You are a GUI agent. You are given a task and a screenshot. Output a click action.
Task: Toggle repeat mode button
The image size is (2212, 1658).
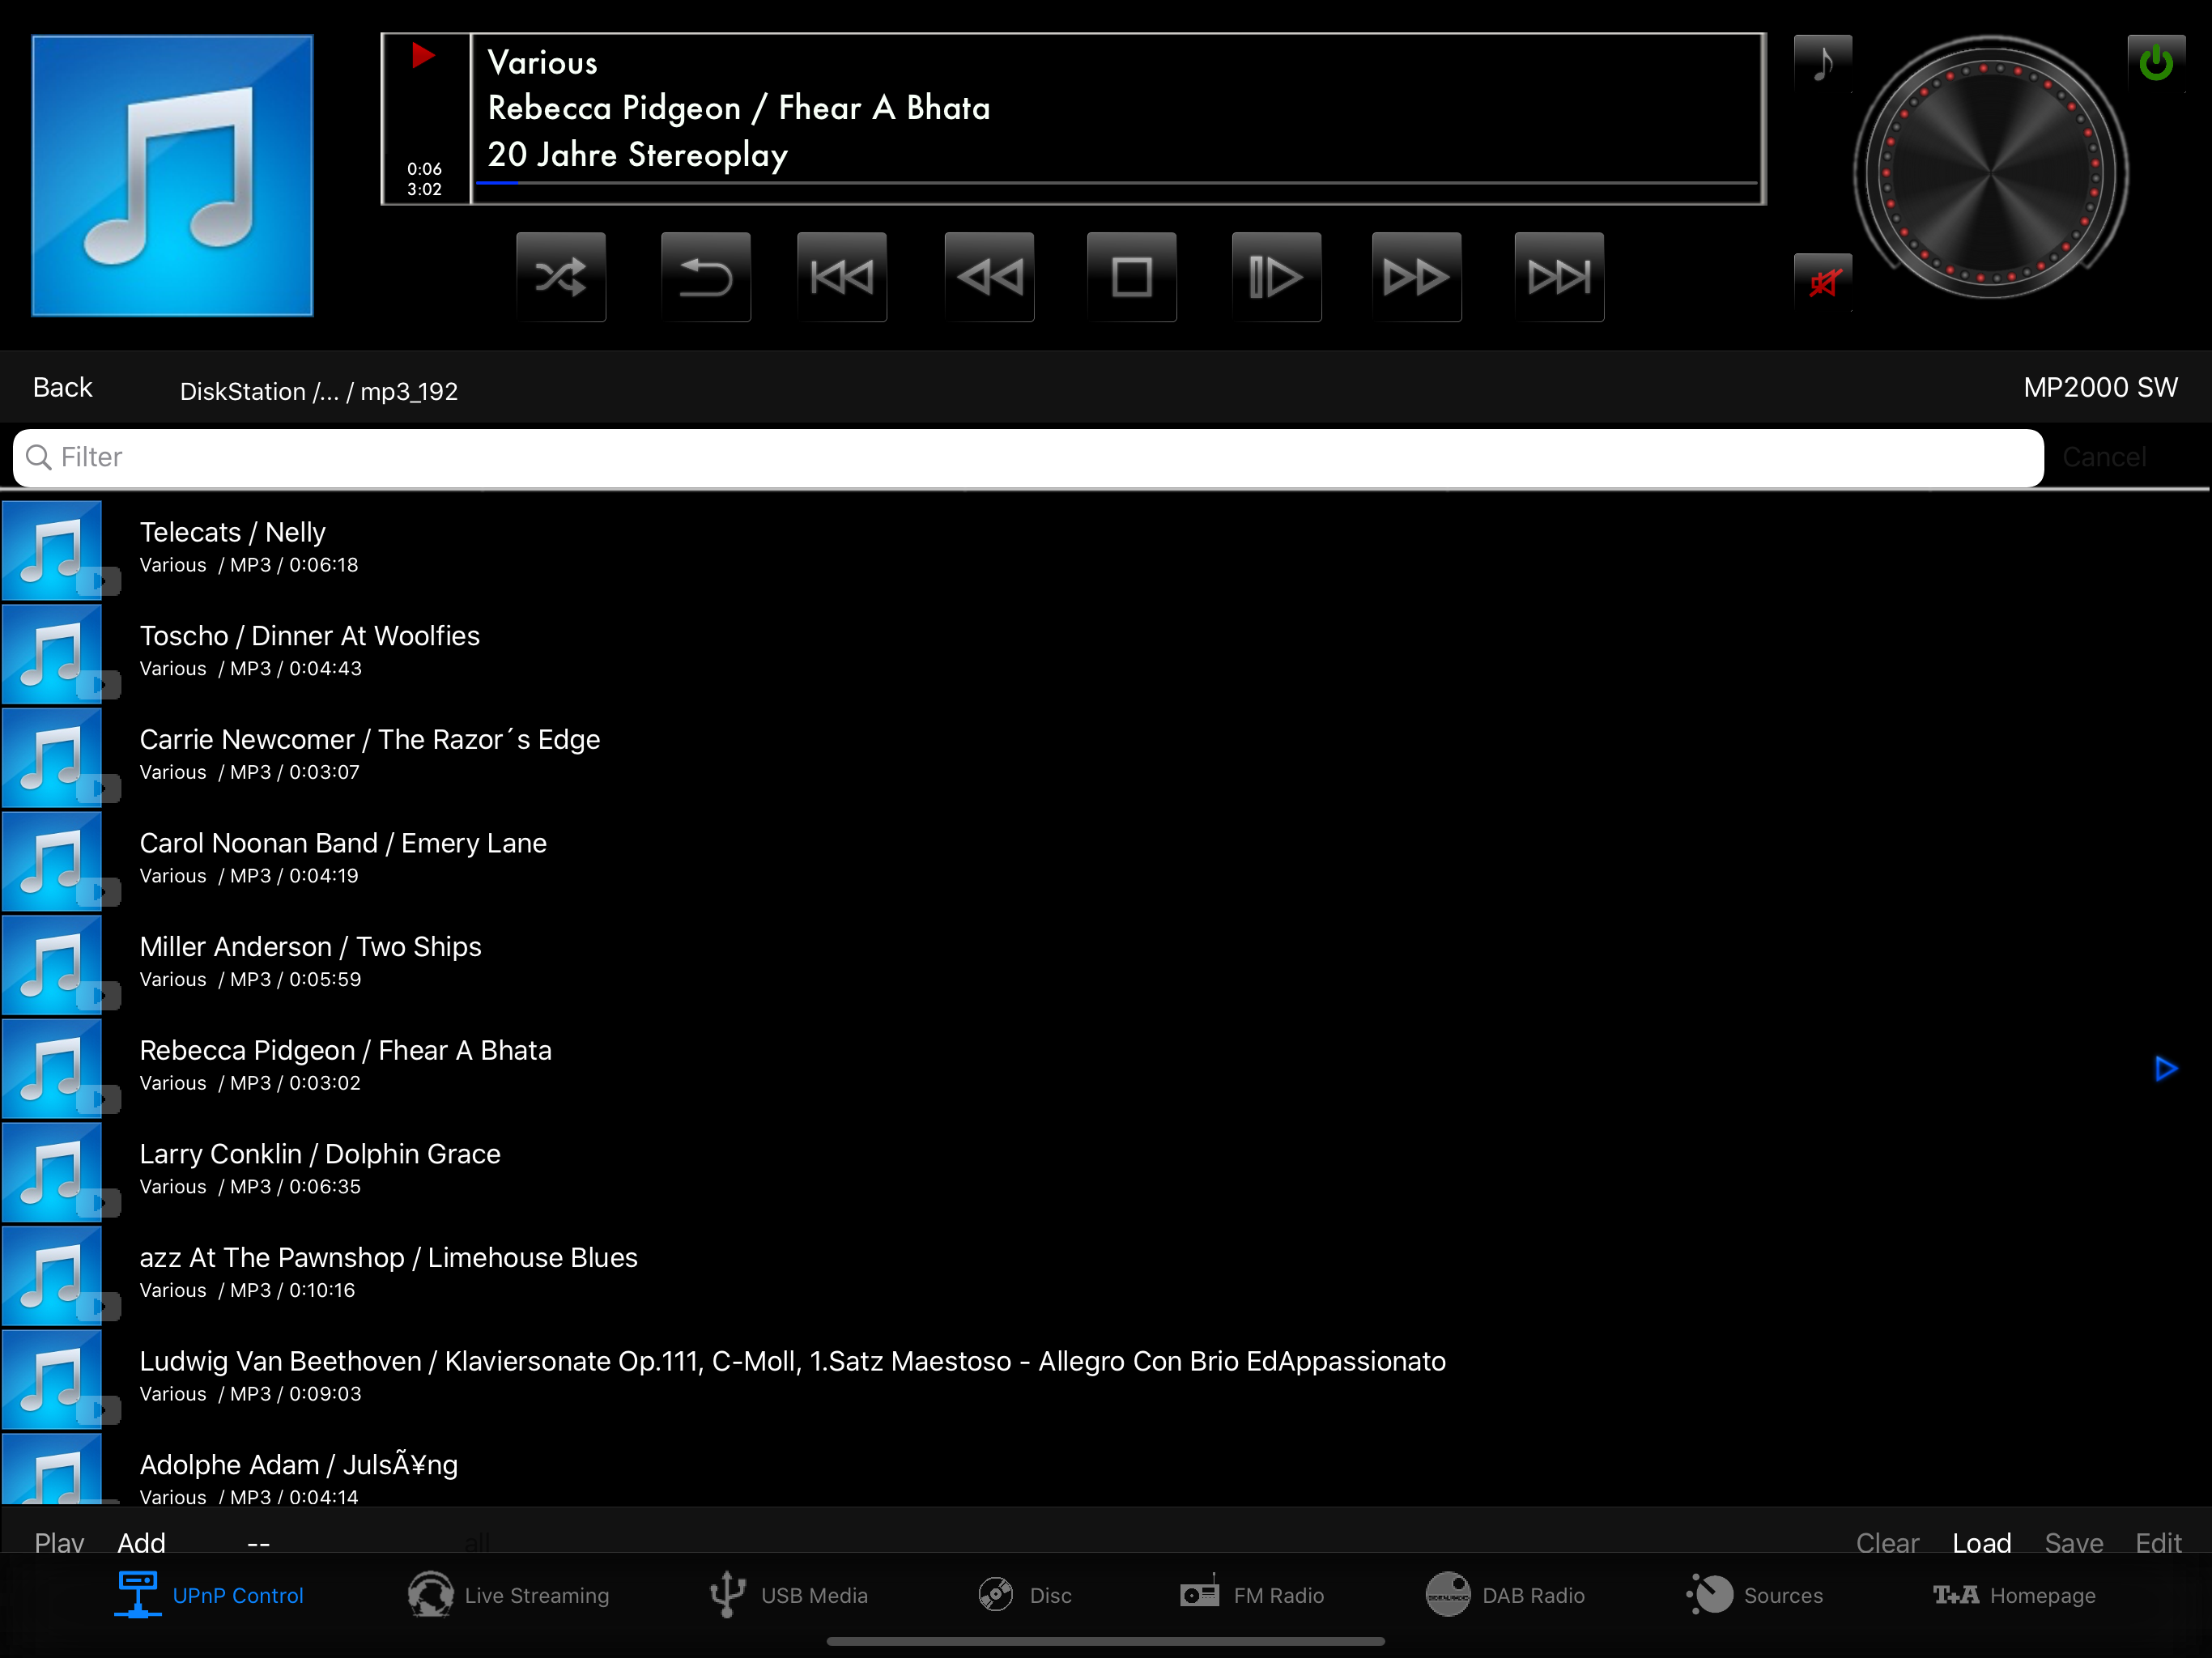click(x=706, y=277)
